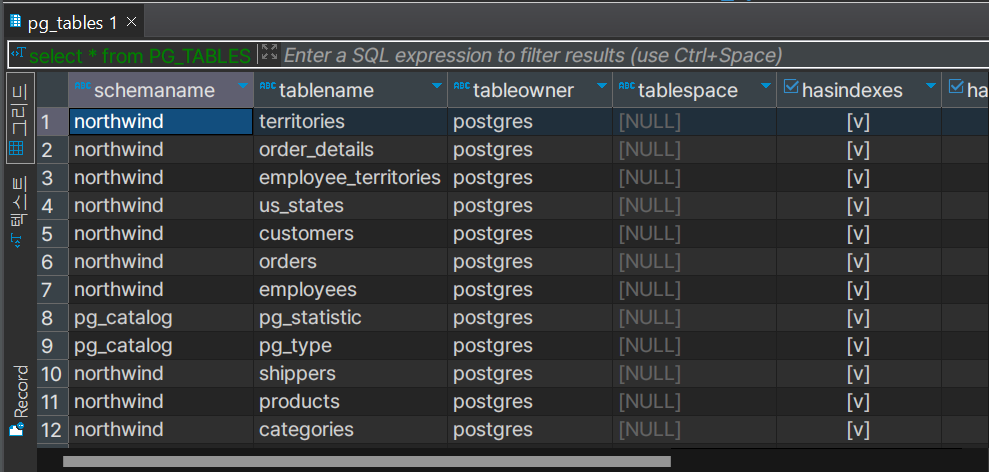Click the tablename column header

click(351, 90)
